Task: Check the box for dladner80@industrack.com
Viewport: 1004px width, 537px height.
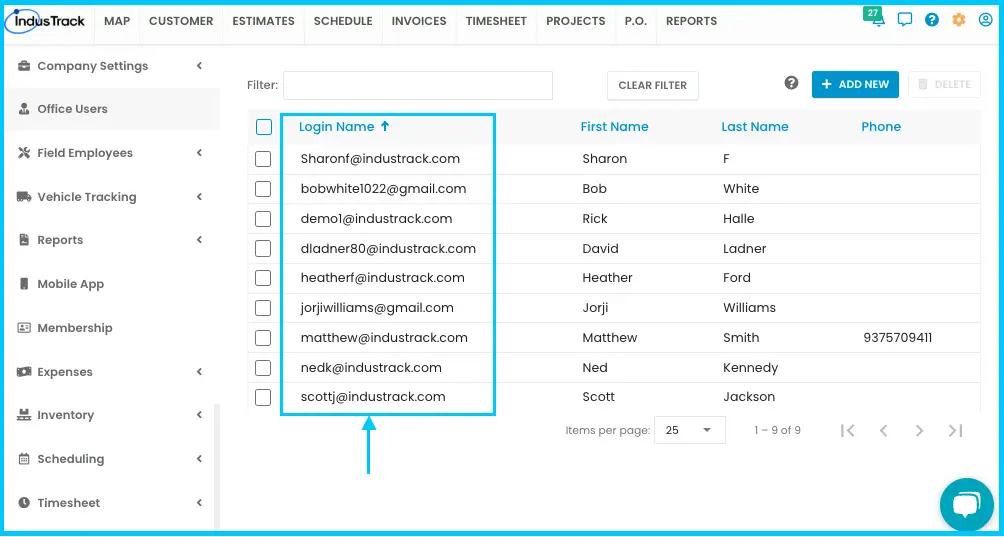Action: 263,248
